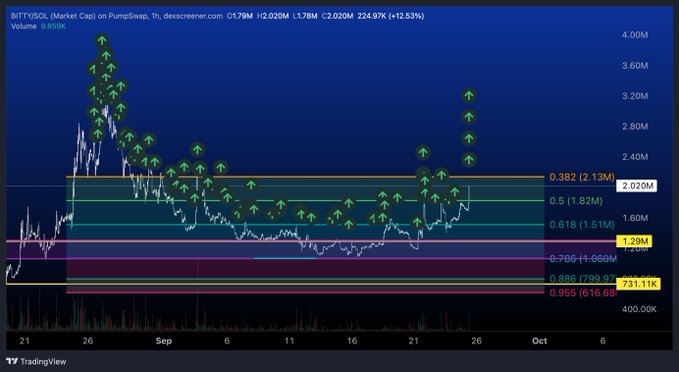Click the yellow 731.11K price tag
This screenshot has height=372, width=679.
point(639,284)
